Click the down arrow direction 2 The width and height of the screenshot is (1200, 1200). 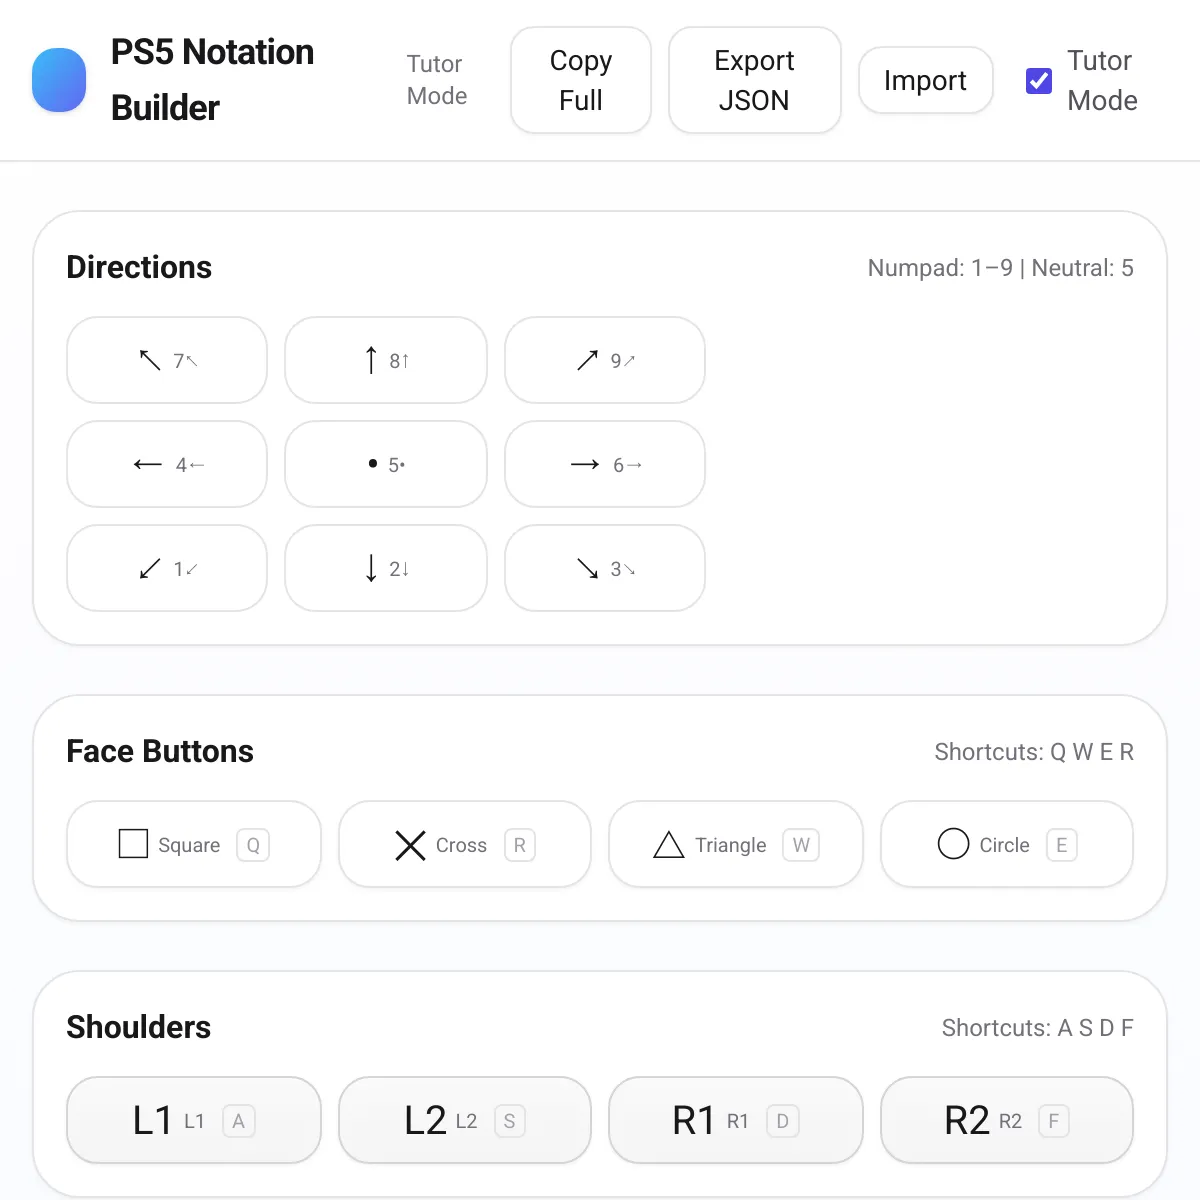[x=386, y=568]
